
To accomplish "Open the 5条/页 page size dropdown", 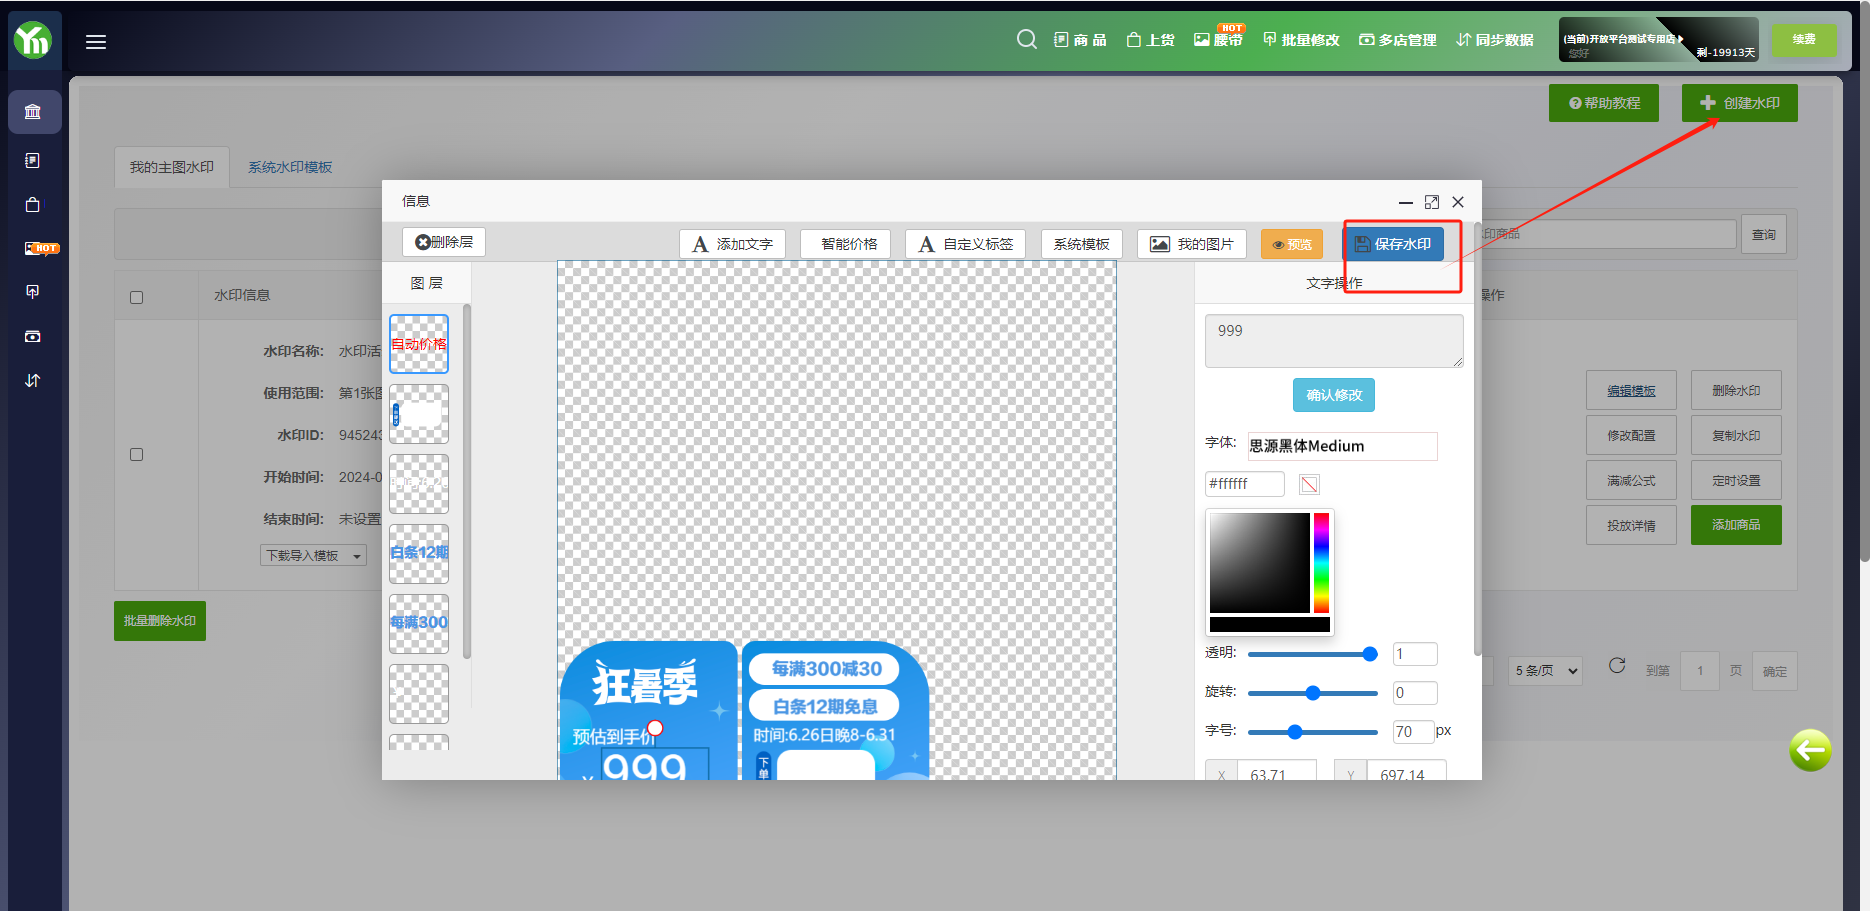I will pos(1546,671).
